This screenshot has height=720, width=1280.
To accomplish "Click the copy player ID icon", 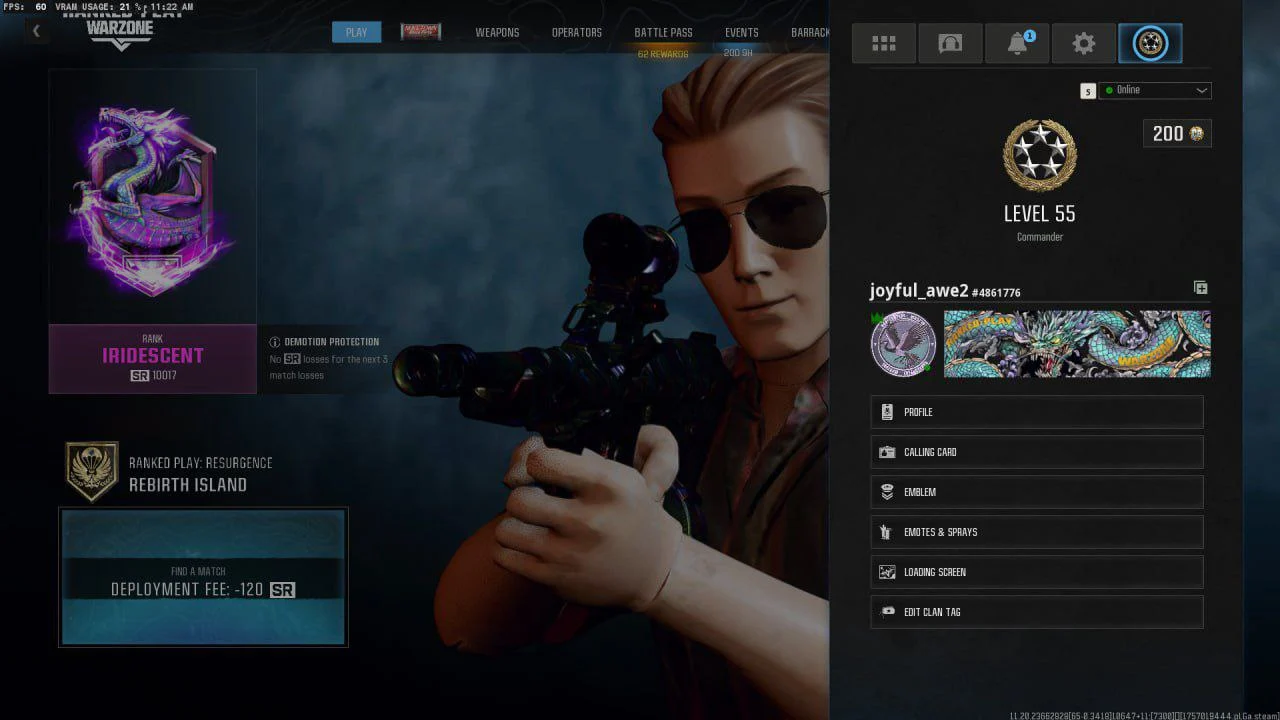I will point(1200,288).
